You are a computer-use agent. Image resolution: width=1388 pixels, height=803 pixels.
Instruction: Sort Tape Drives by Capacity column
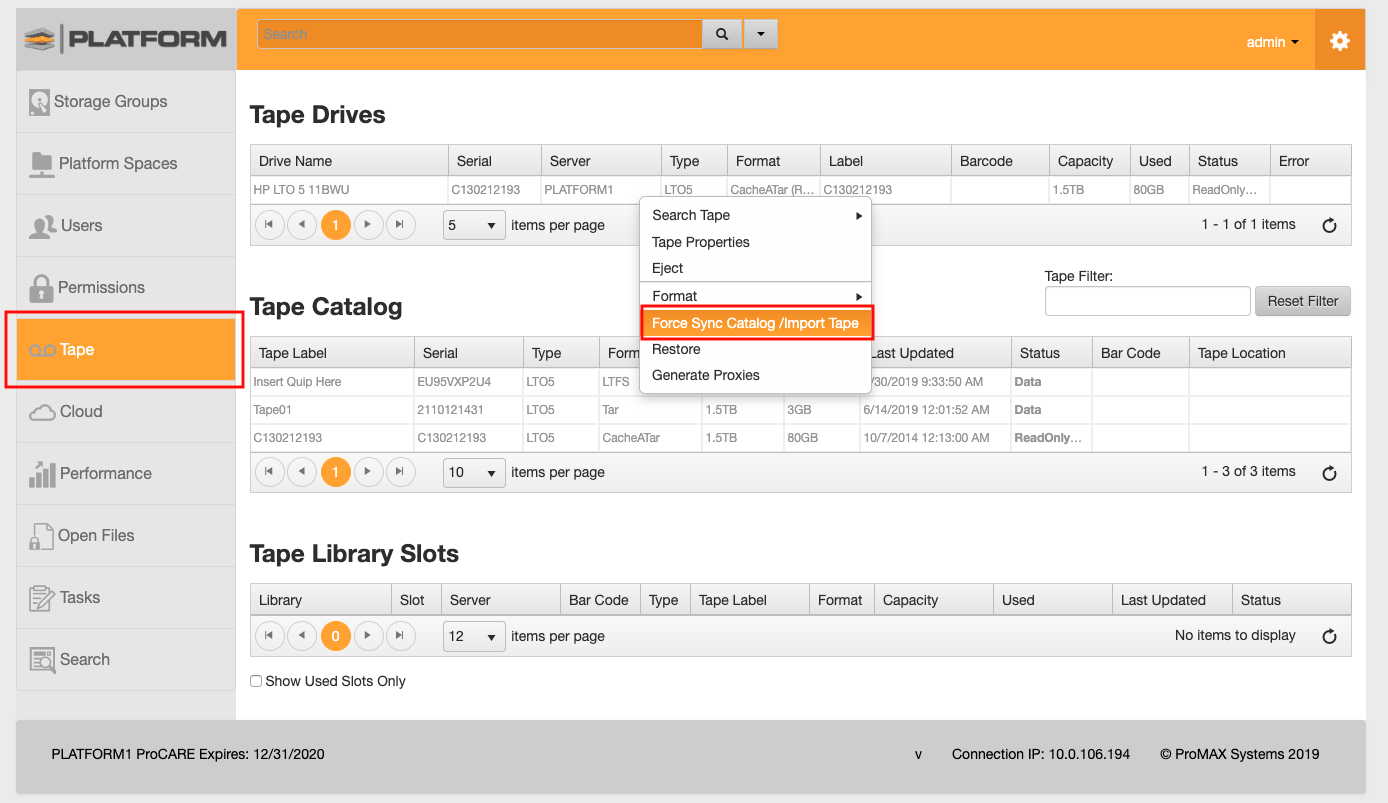[1091, 161]
